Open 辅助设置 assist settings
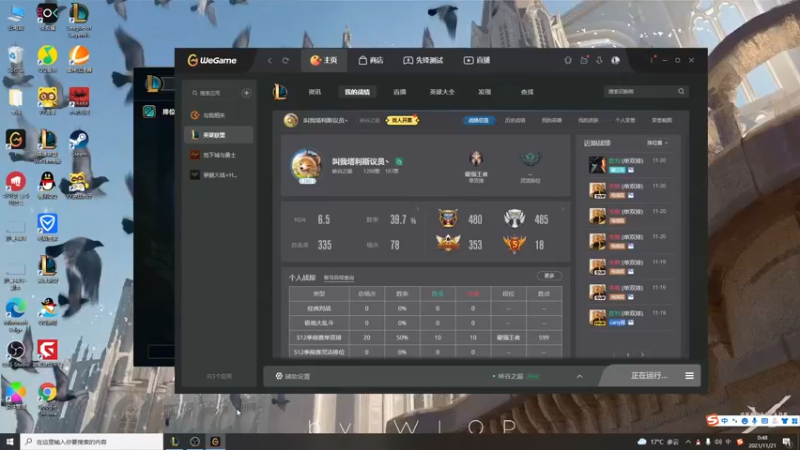The image size is (800, 450). coord(293,376)
